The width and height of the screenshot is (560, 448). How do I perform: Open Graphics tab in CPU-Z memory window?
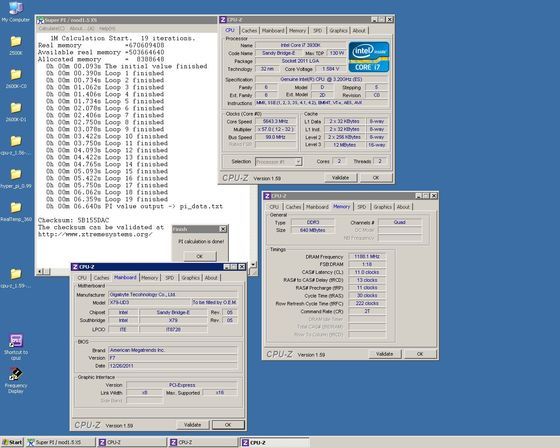(x=382, y=207)
